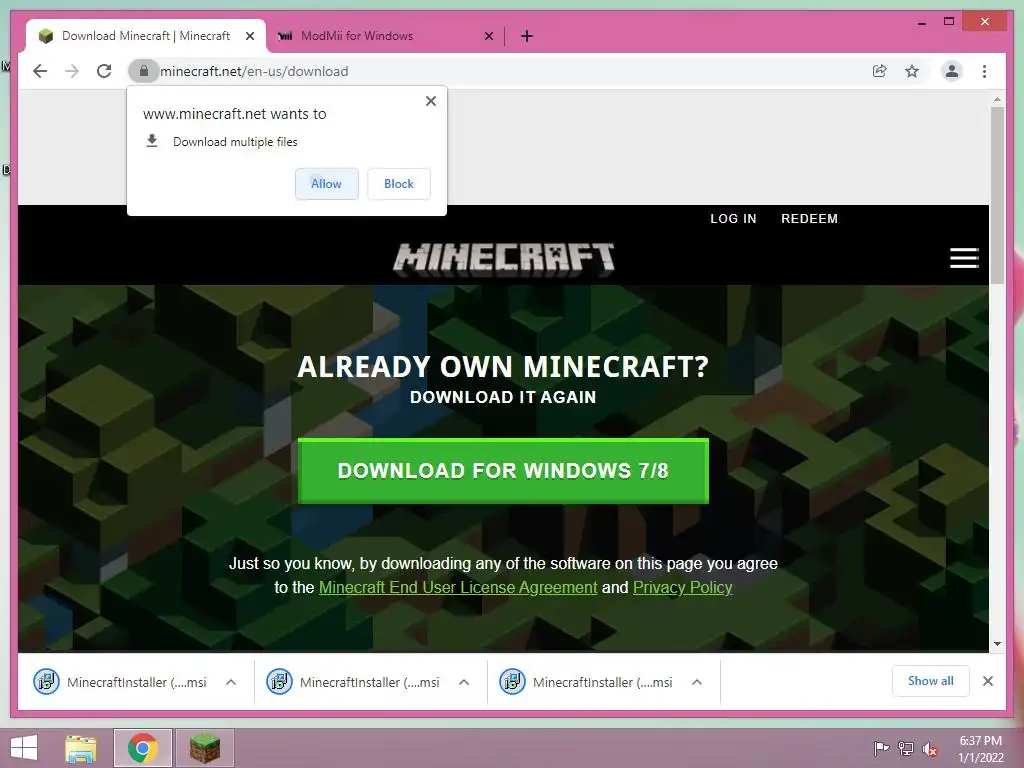Maximize the Chrome window

tap(949, 22)
